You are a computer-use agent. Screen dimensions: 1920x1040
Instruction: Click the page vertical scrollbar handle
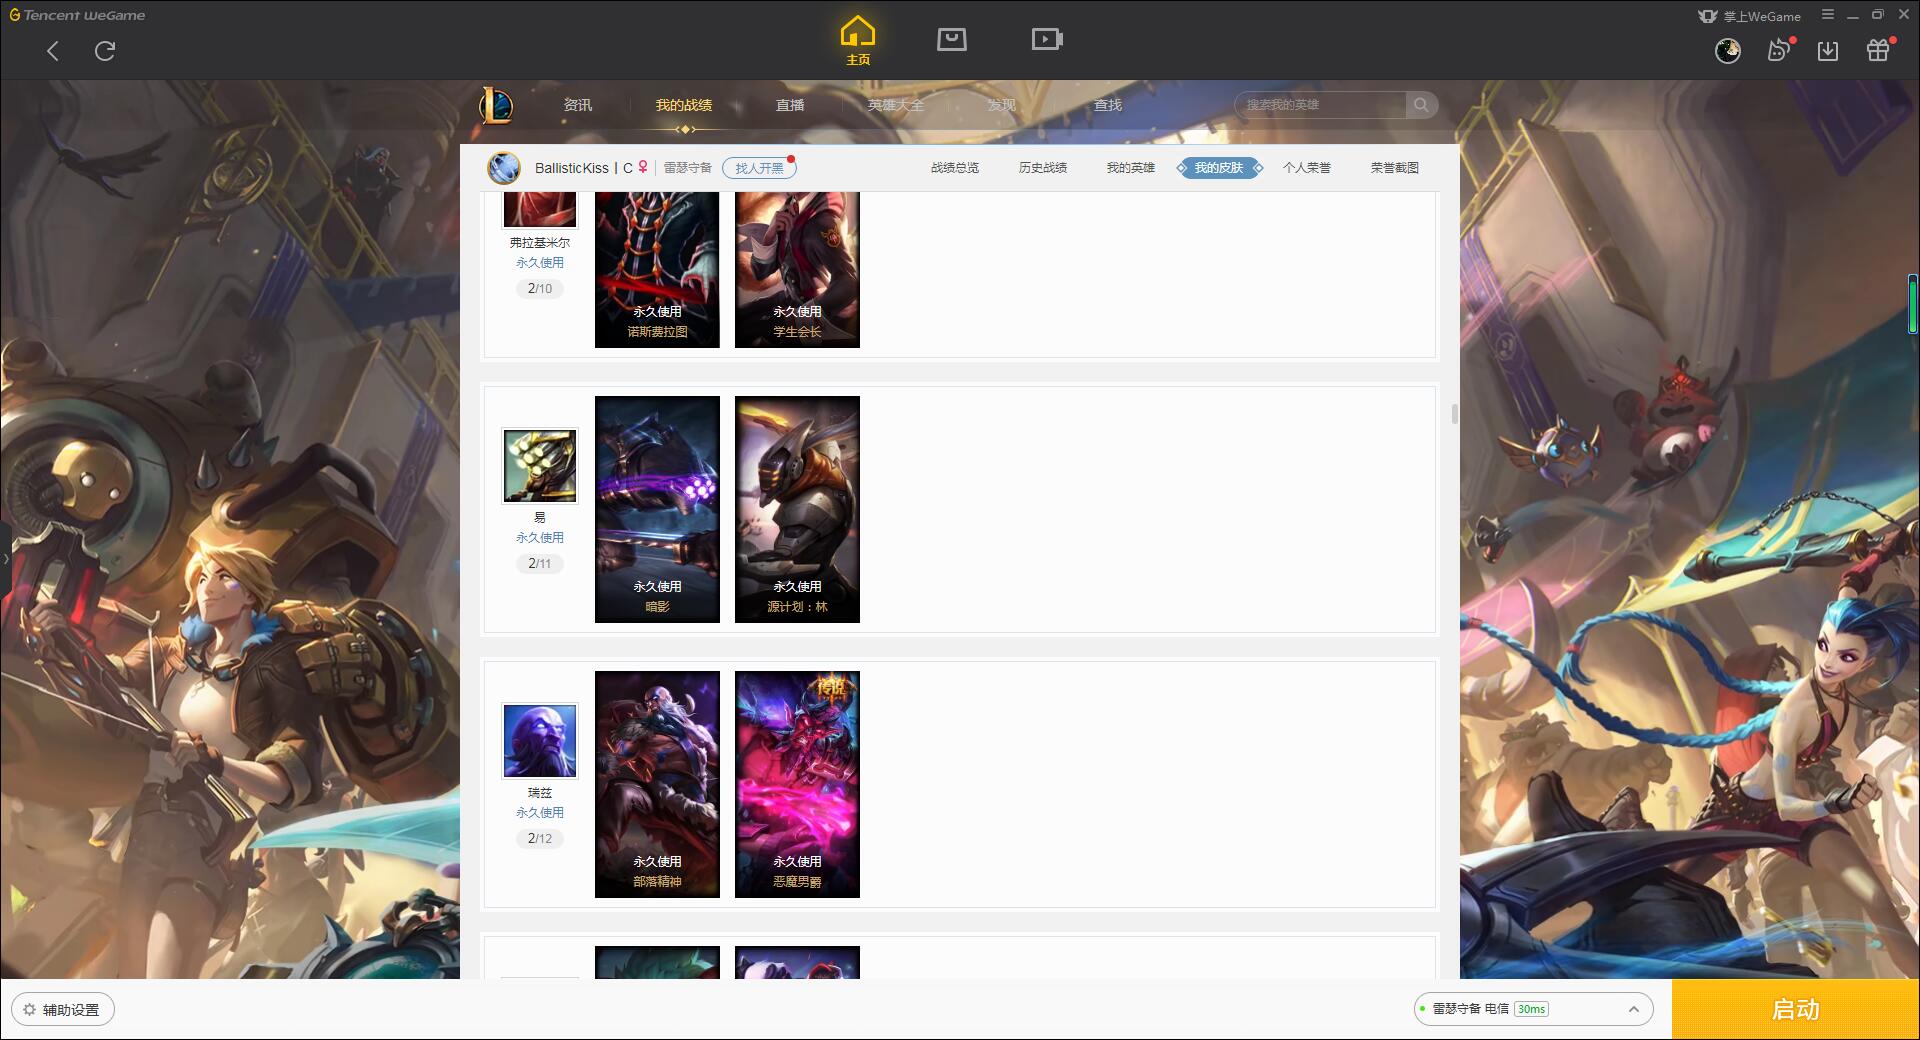1454,413
